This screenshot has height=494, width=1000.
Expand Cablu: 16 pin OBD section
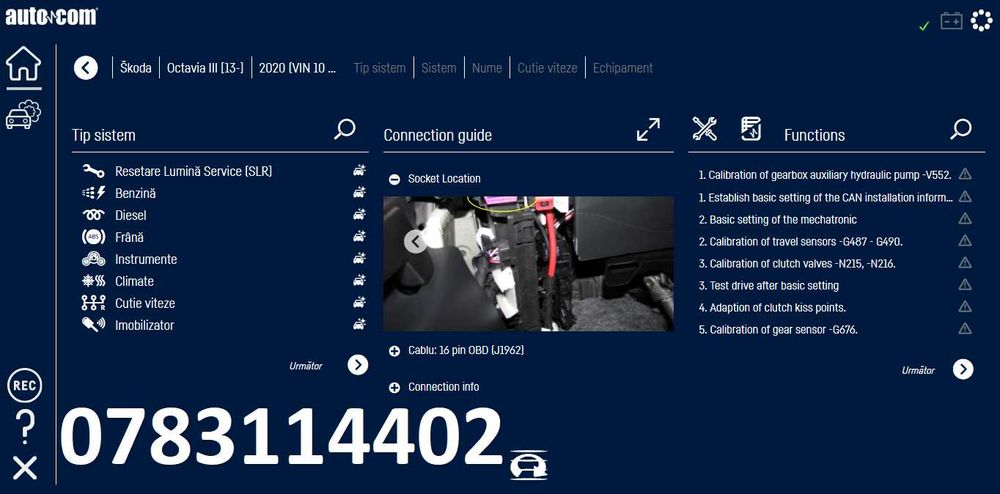(394, 351)
